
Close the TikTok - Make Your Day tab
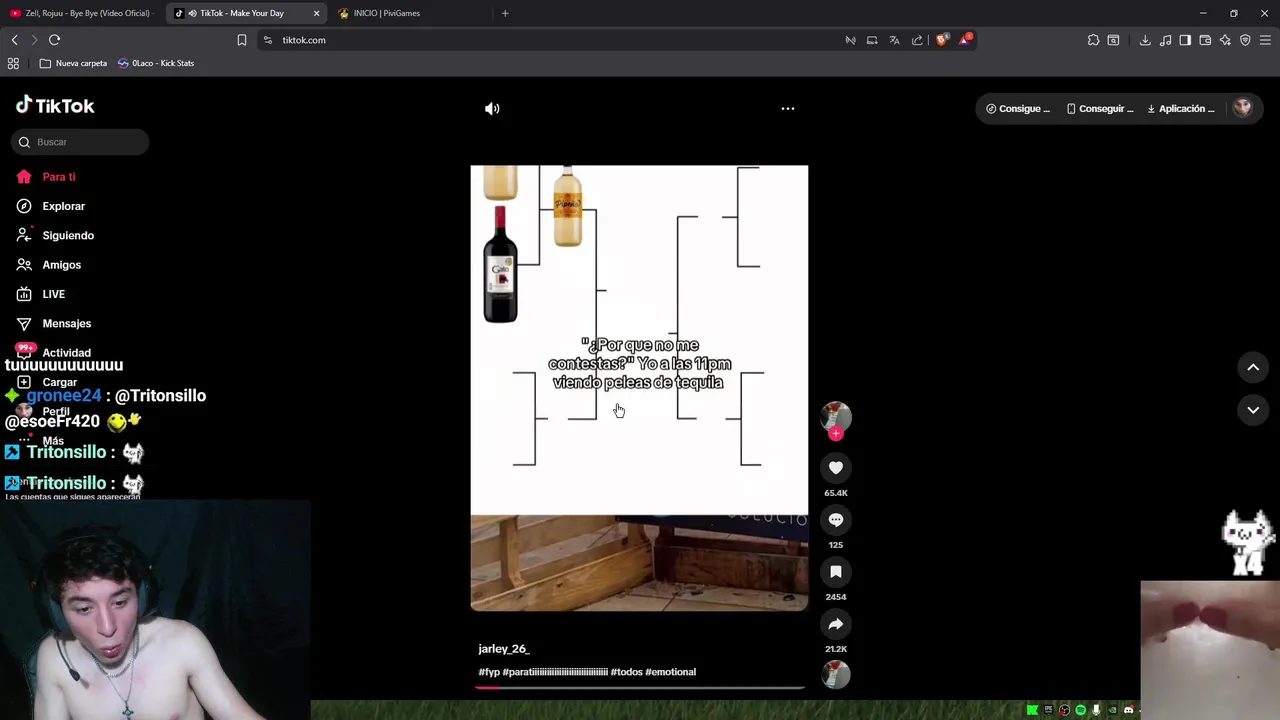pos(317,13)
